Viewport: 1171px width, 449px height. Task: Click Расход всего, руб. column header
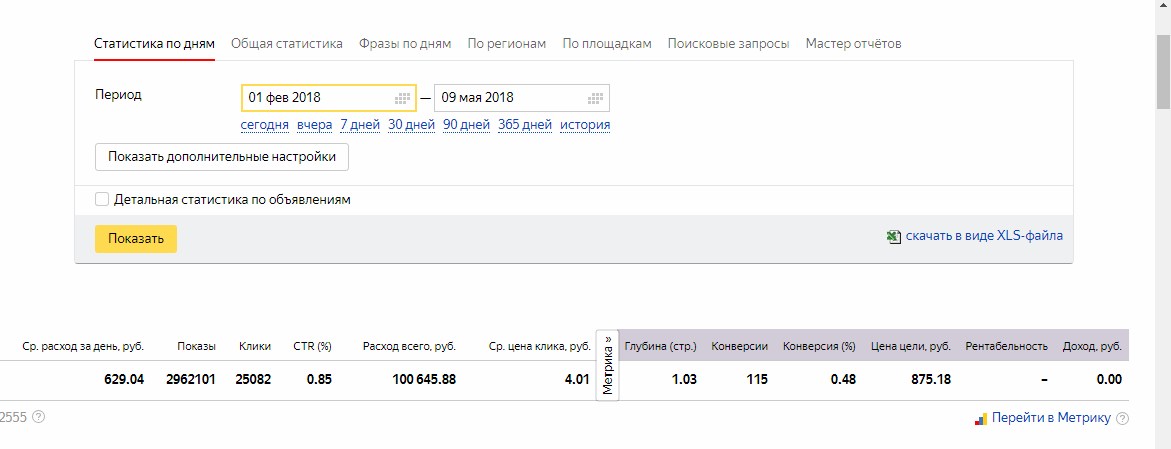409,347
